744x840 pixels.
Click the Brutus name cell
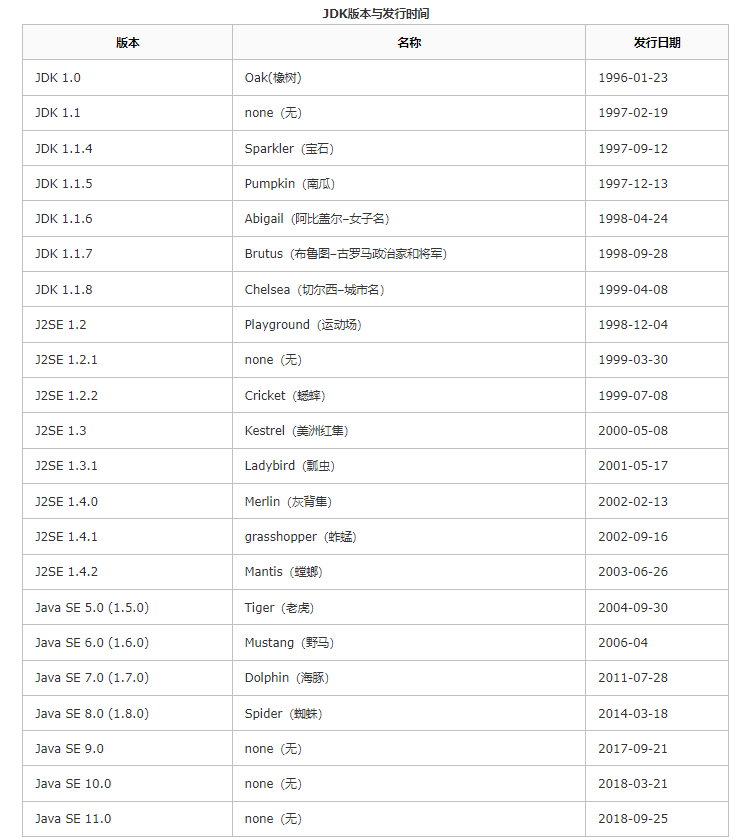pyautogui.click(x=345, y=254)
